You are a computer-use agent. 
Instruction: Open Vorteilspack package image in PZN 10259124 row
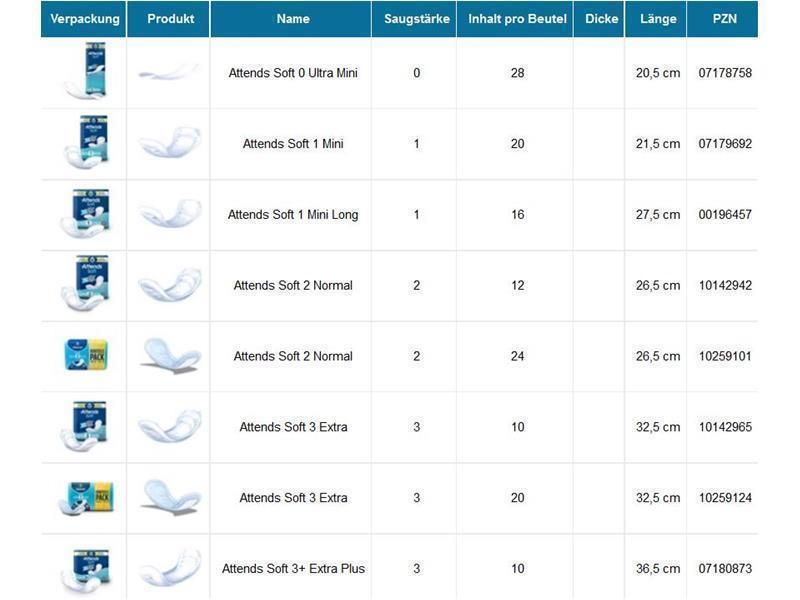[86, 497]
